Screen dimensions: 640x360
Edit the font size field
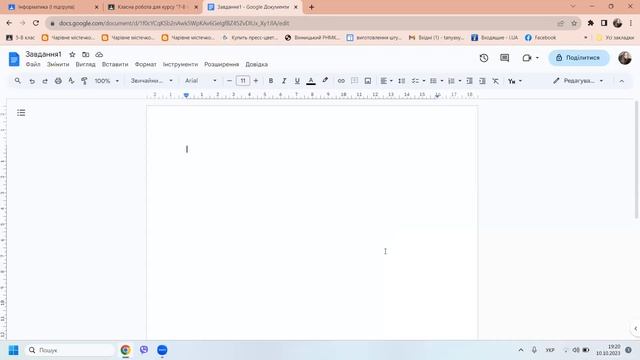[243, 81]
